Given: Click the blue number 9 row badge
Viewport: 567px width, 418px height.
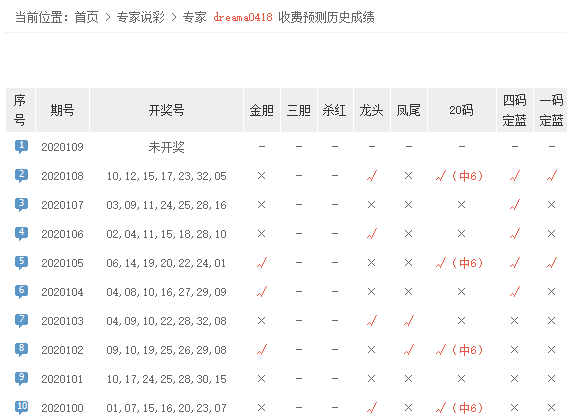Looking at the screenshot, I should (21, 379).
